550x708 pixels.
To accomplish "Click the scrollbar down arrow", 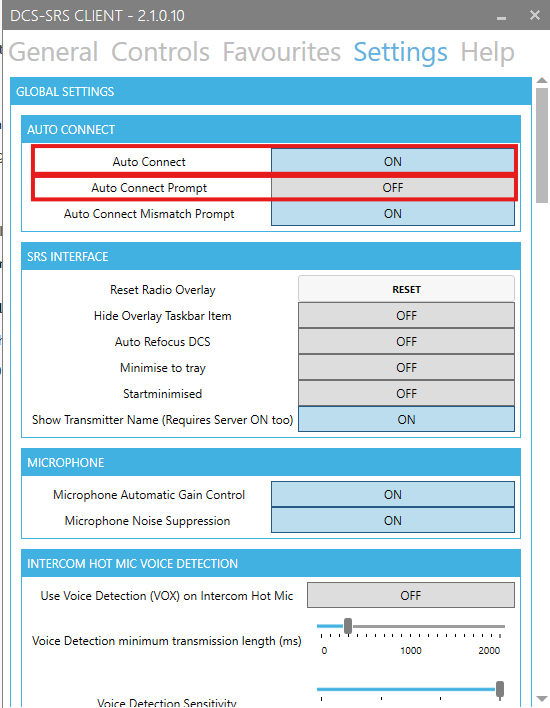I will [542, 699].
